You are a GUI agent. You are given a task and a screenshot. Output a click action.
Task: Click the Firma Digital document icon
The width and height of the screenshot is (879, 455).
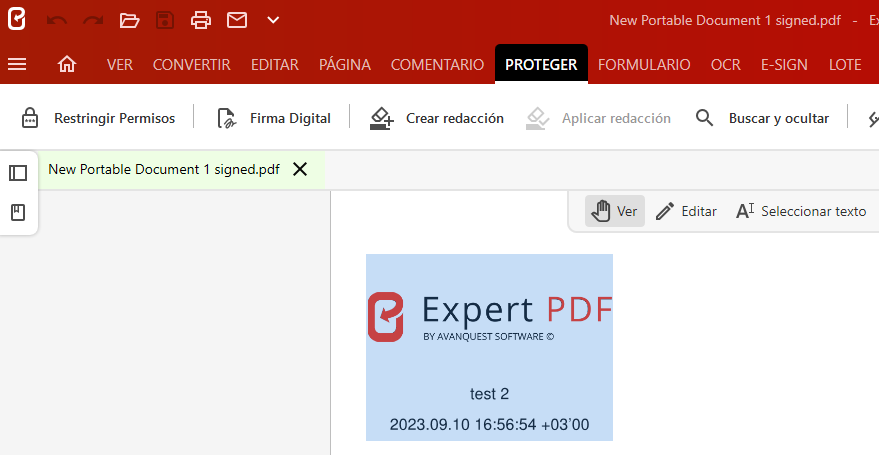pyautogui.click(x=226, y=118)
